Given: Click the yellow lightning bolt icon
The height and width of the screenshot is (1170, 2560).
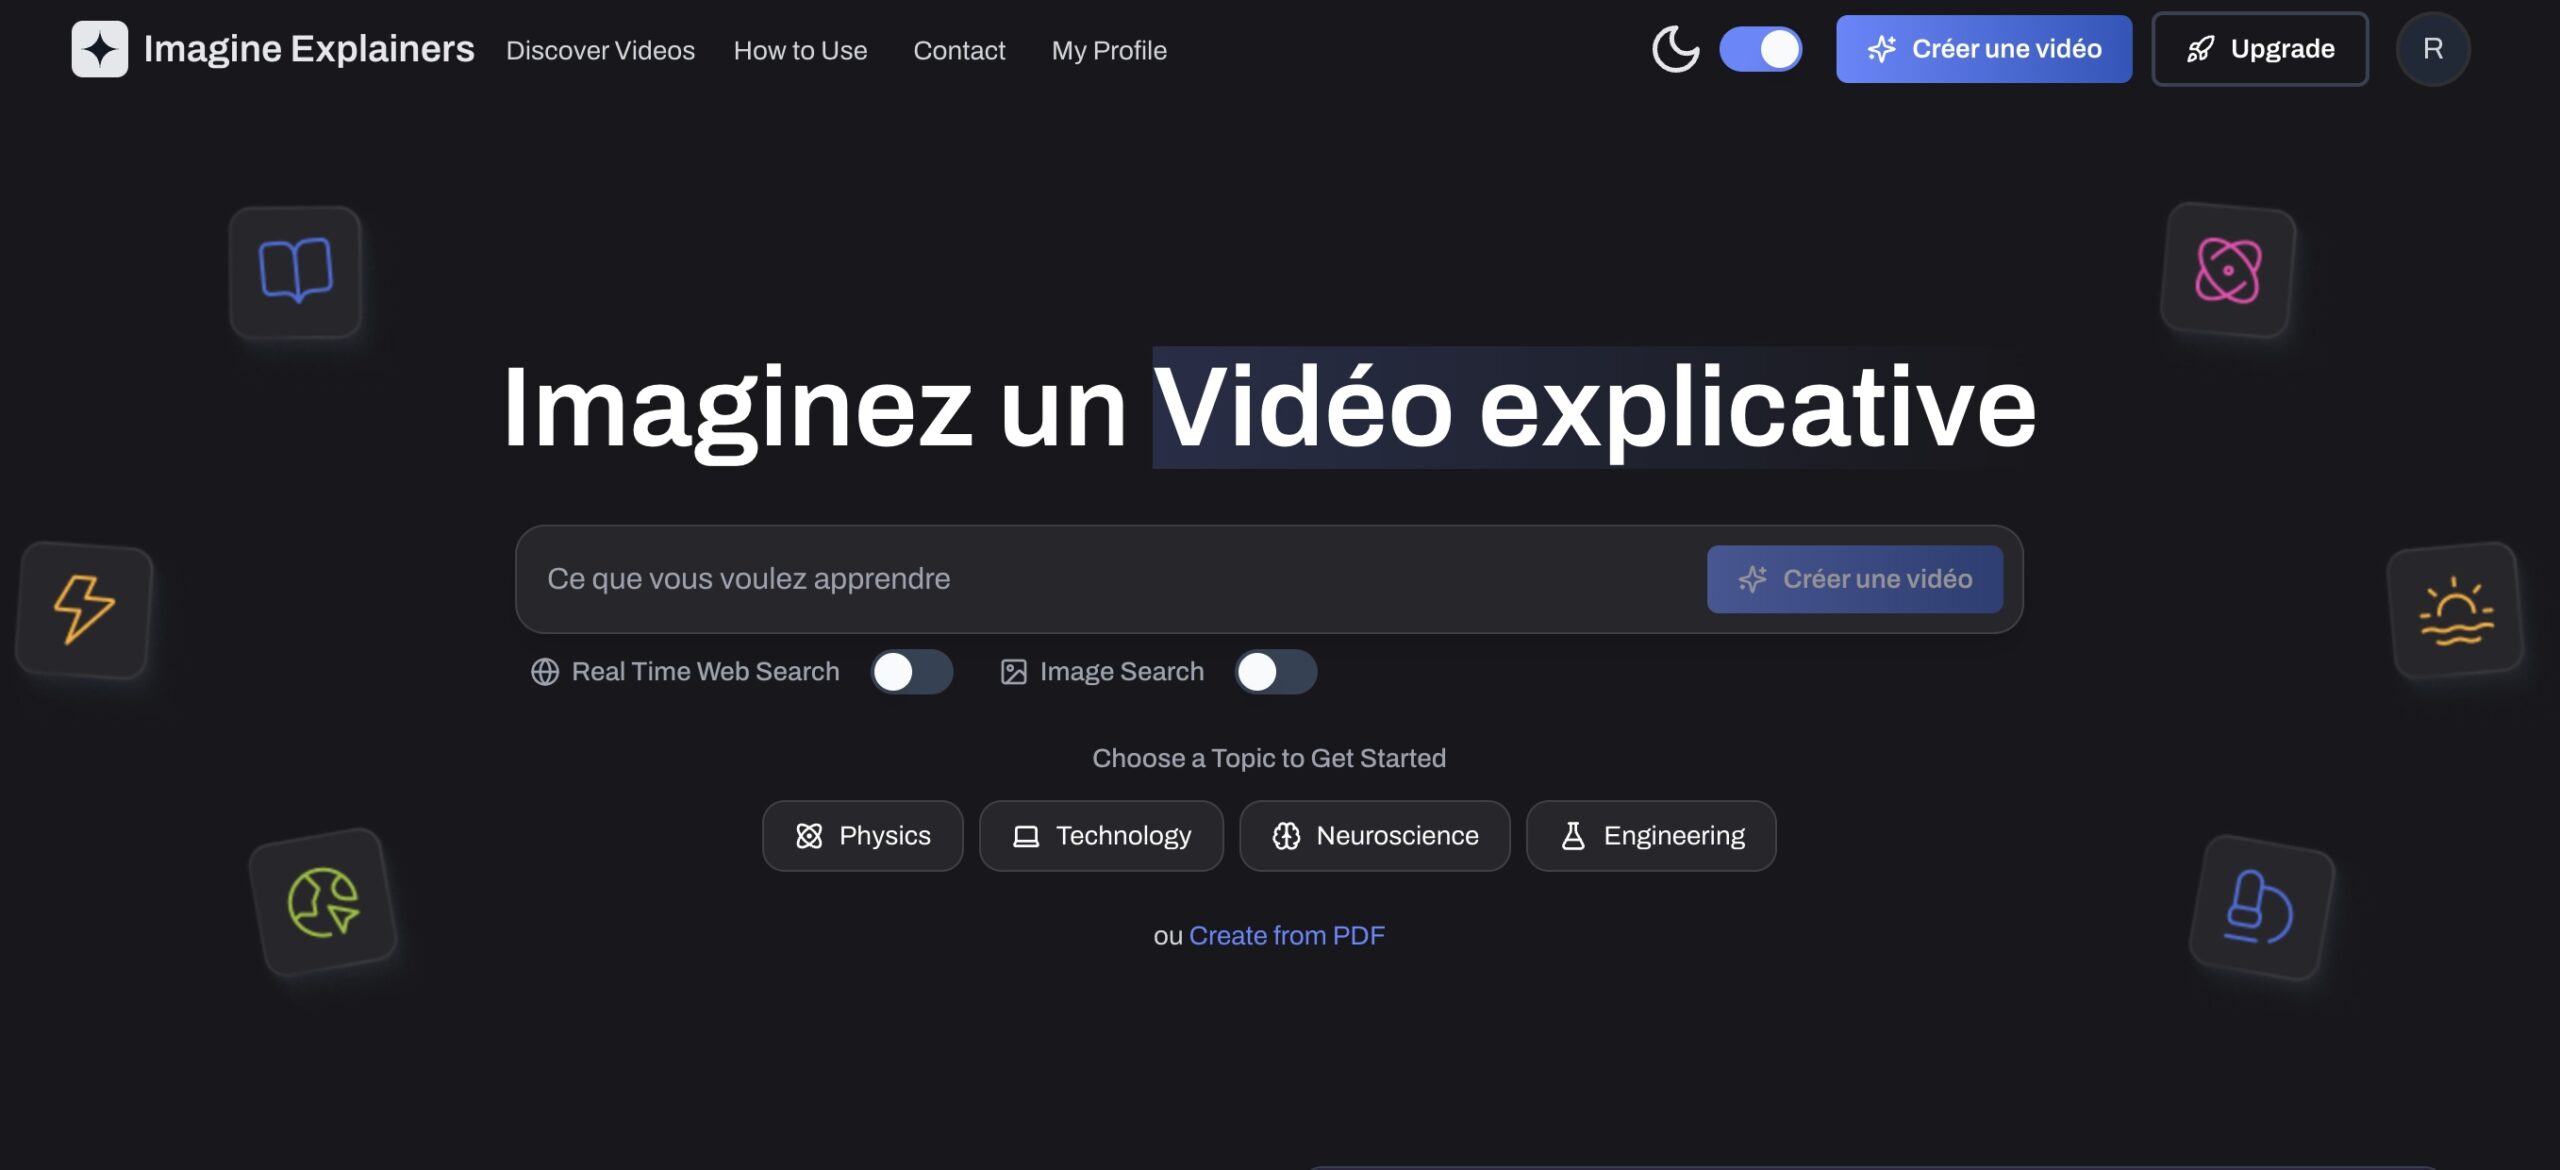Looking at the screenshot, I should 84,609.
